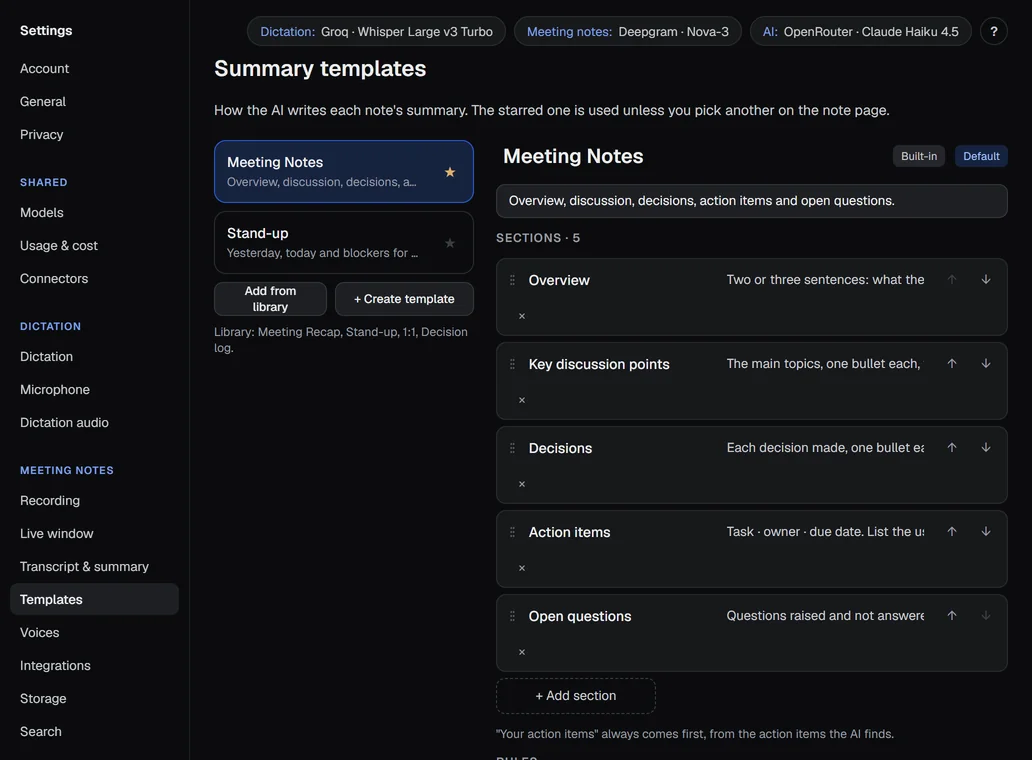Grab the drag handle of Open questions section
This screenshot has width=1032, height=760.
pyautogui.click(x=512, y=616)
